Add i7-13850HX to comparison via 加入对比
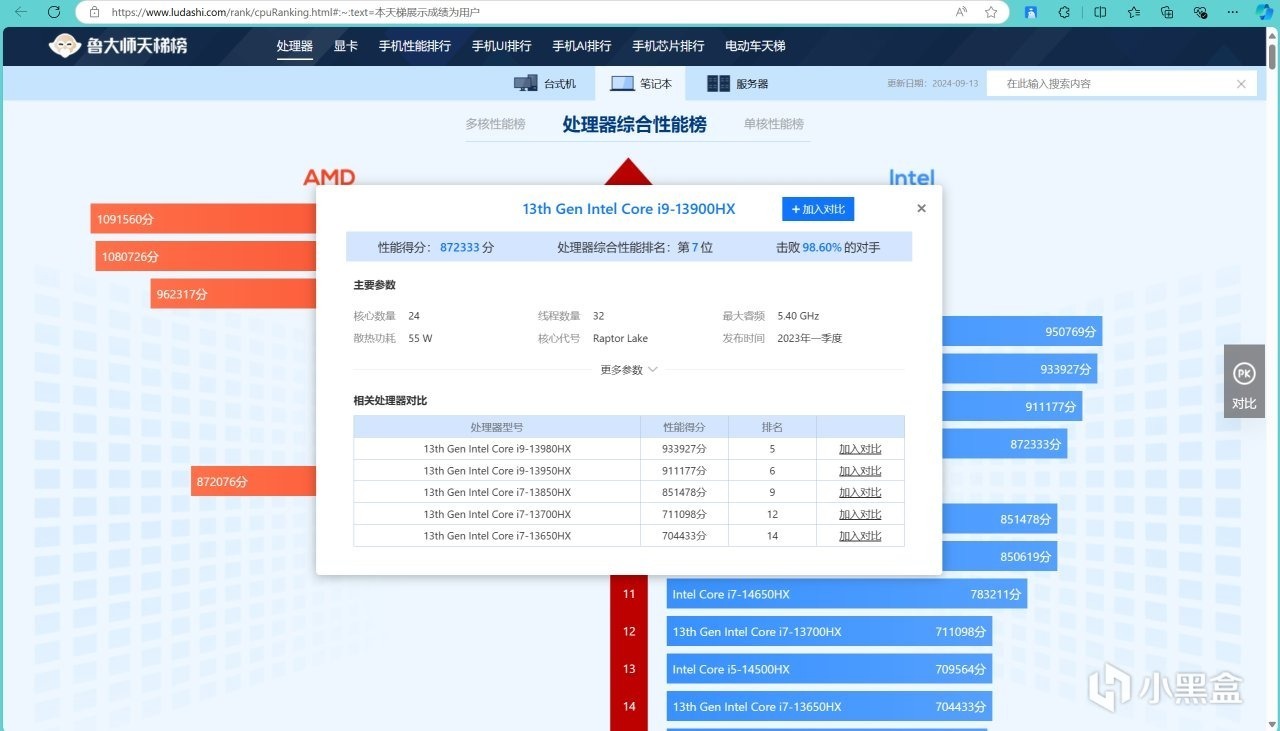The image size is (1280, 731). point(860,492)
